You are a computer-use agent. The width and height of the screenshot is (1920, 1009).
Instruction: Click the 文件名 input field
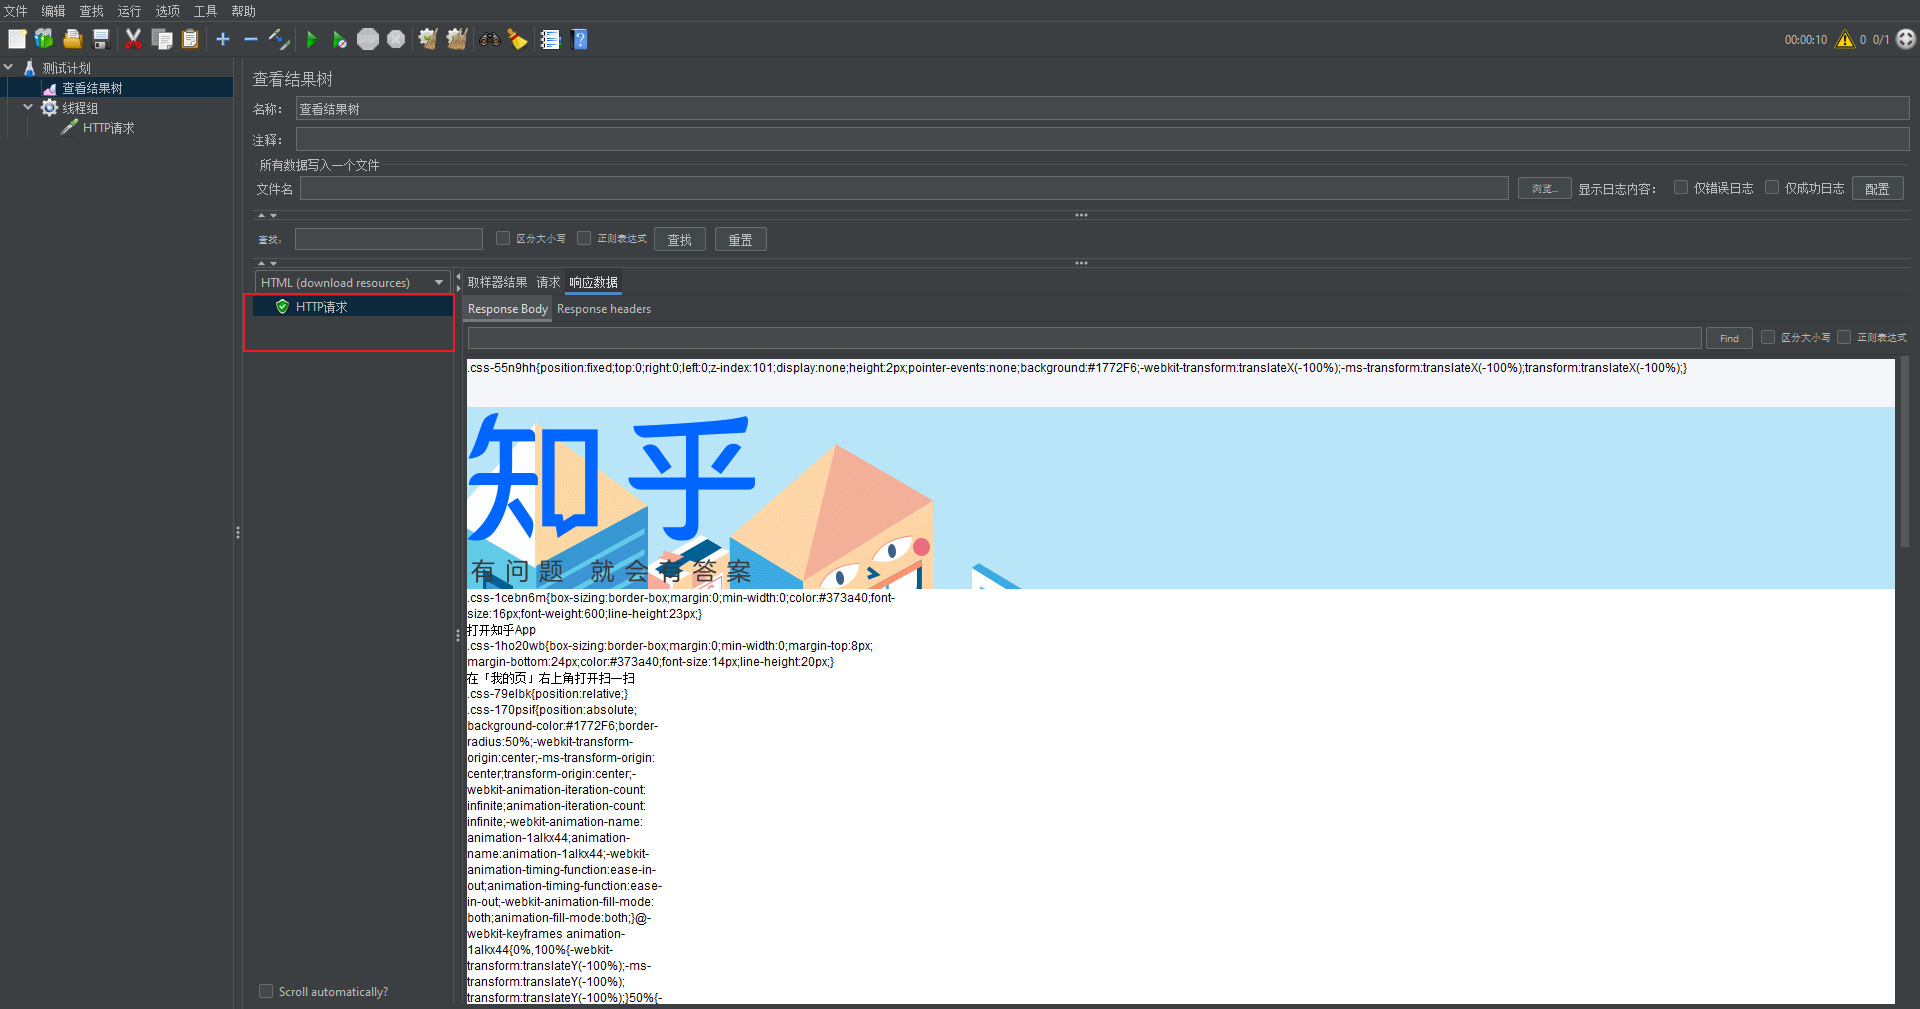[x=904, y=188]
